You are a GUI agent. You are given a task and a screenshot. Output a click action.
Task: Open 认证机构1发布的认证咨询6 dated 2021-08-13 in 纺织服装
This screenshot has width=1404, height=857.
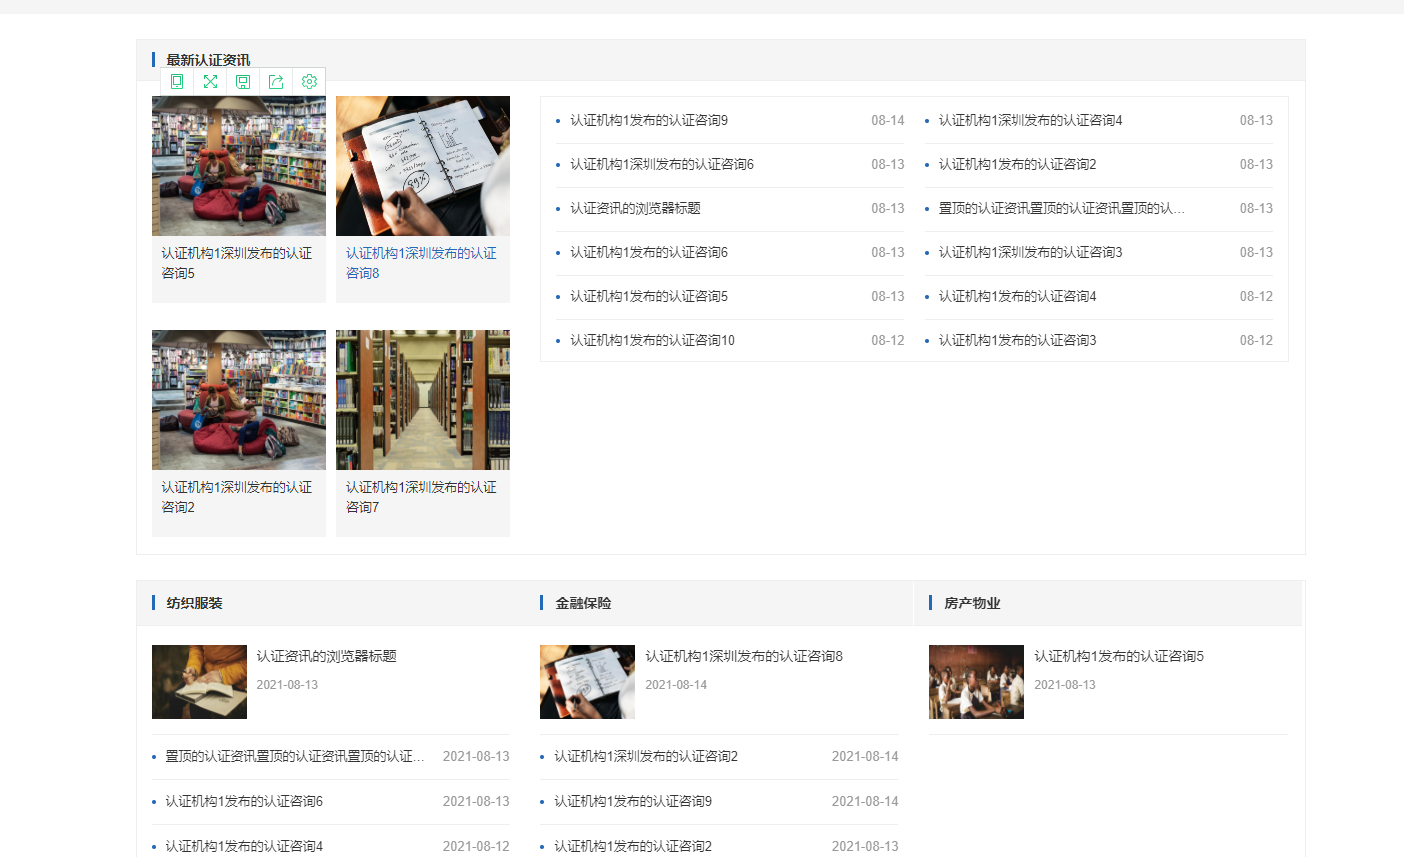pyautogui.click(x=244, y=801)
